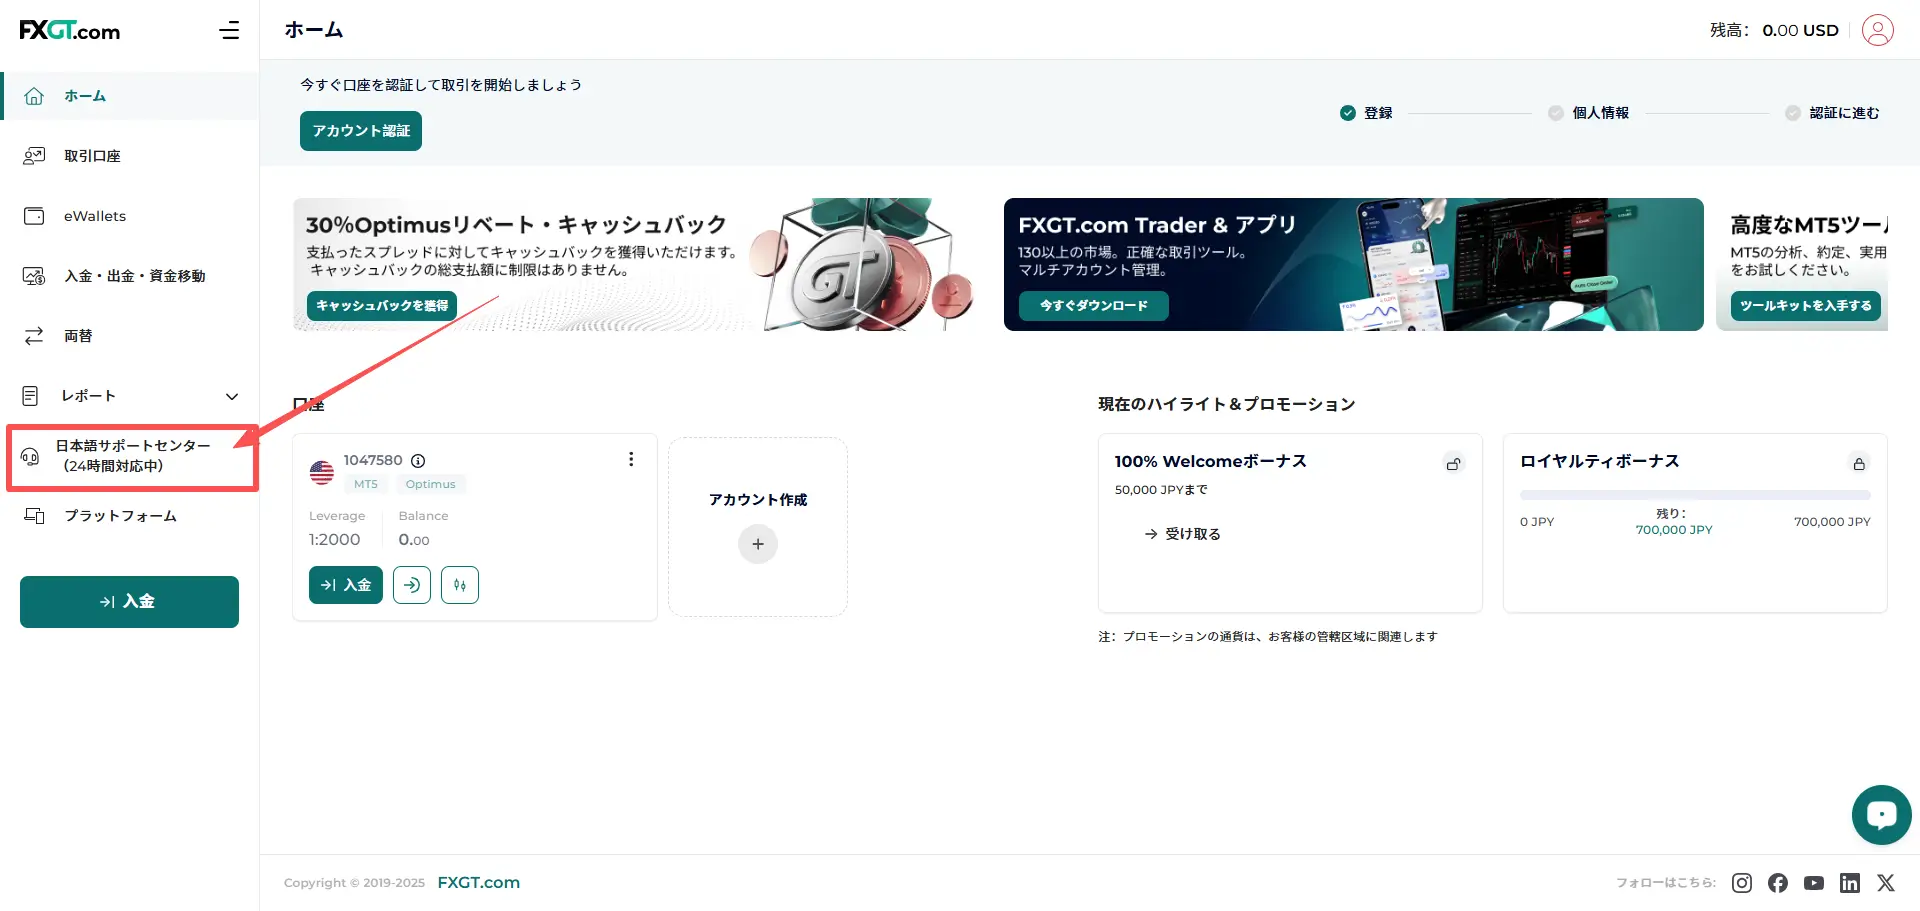Screen dimensions: 1920x911
Task: Click キャッシュバックを獲得 banner button
Action: tap(382, 306)
